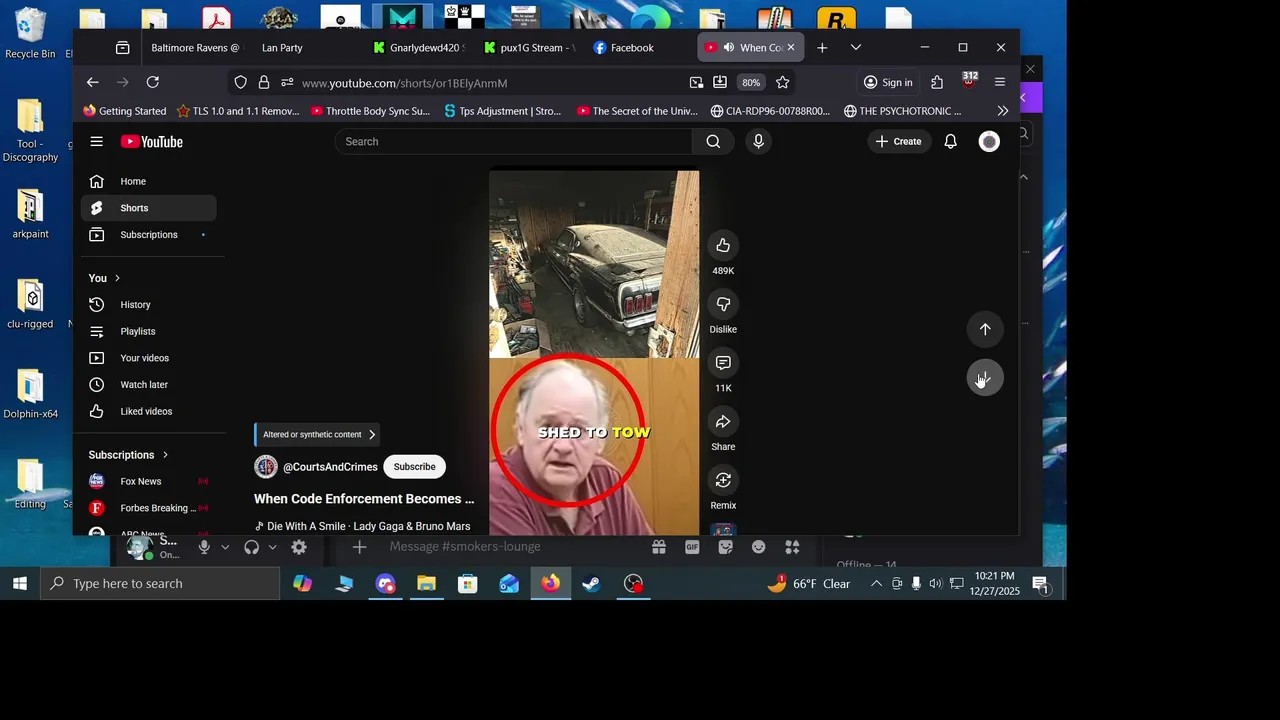Viewport: 1280px width, 720px height.
Task: Toggle Discord headphone deafen
Action: tap(251, 547)
